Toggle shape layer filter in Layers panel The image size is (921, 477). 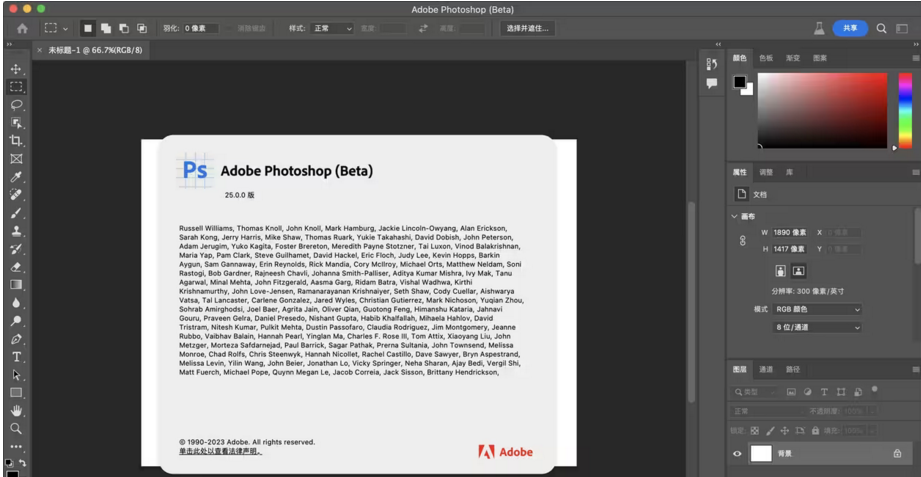(841, 392)
